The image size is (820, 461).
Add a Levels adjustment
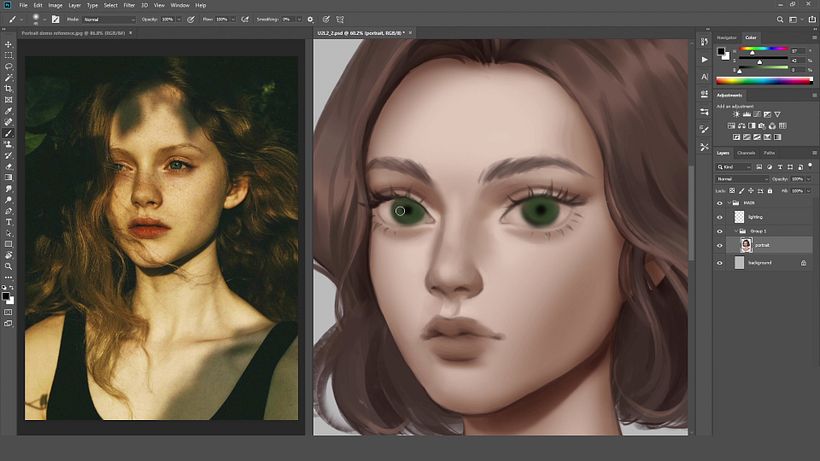point(747,114)
